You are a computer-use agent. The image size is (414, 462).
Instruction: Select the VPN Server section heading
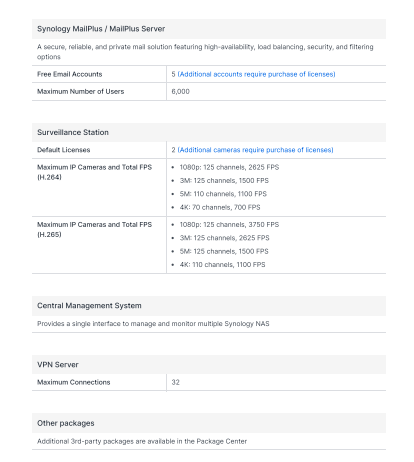(x=58, y=364)
